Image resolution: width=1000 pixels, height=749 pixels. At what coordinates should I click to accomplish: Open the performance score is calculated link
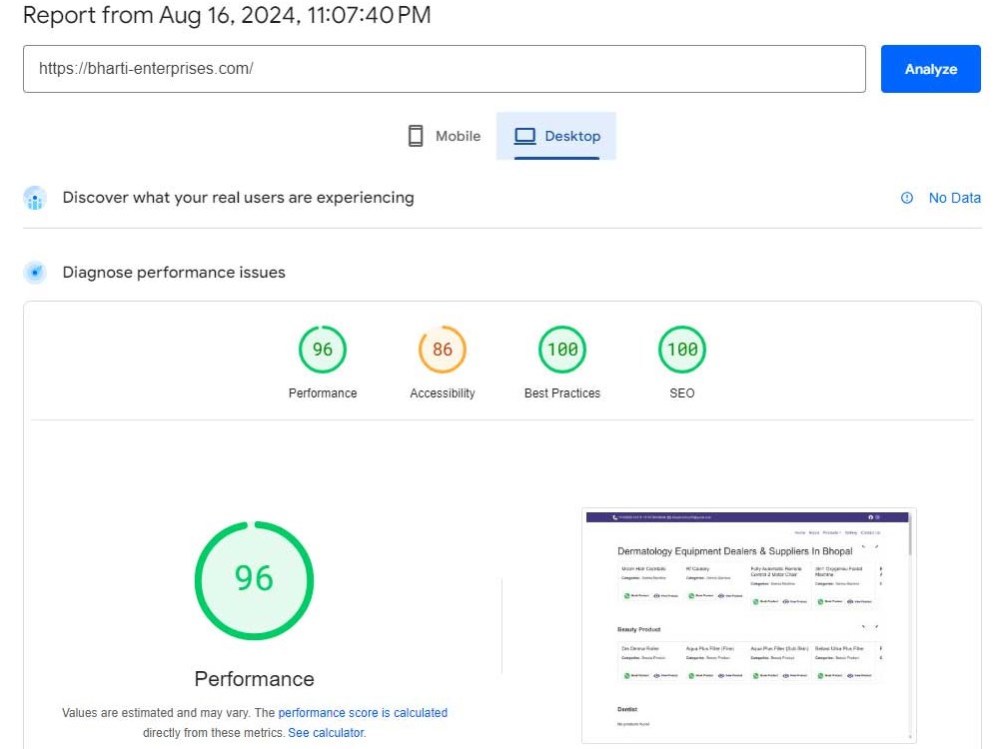362,713
